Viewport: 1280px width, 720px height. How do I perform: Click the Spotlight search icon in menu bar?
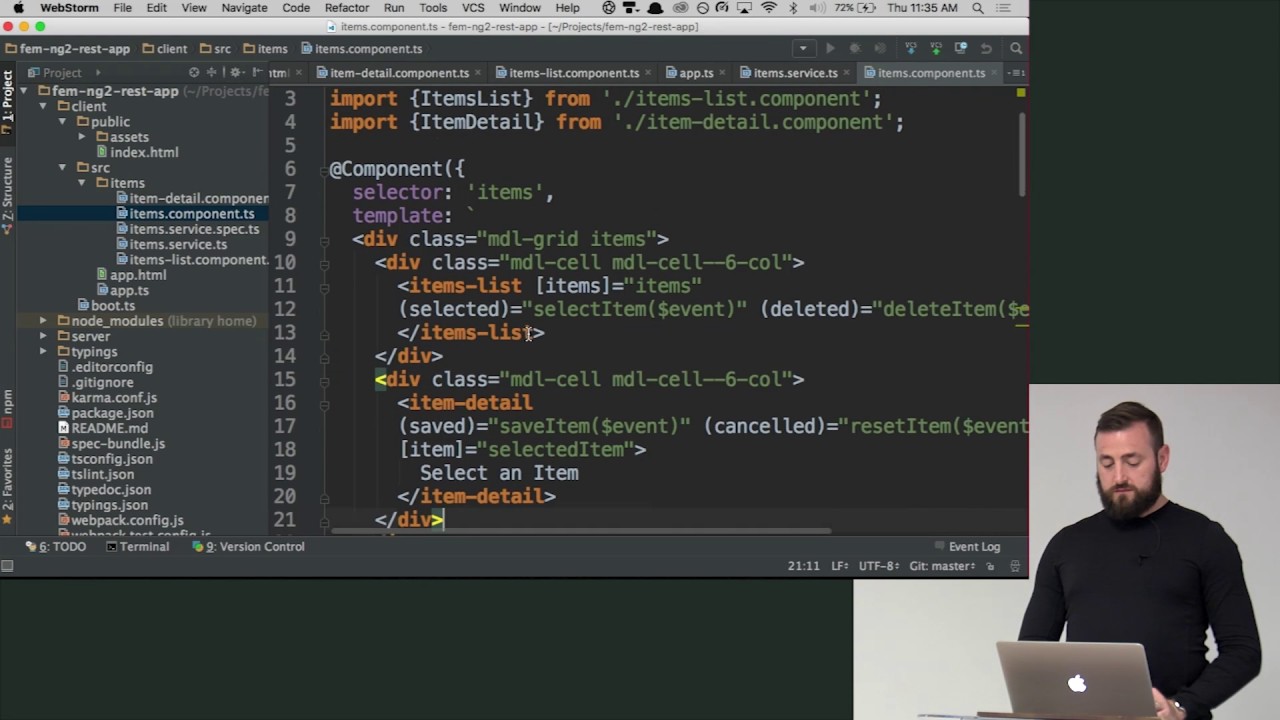978,8
